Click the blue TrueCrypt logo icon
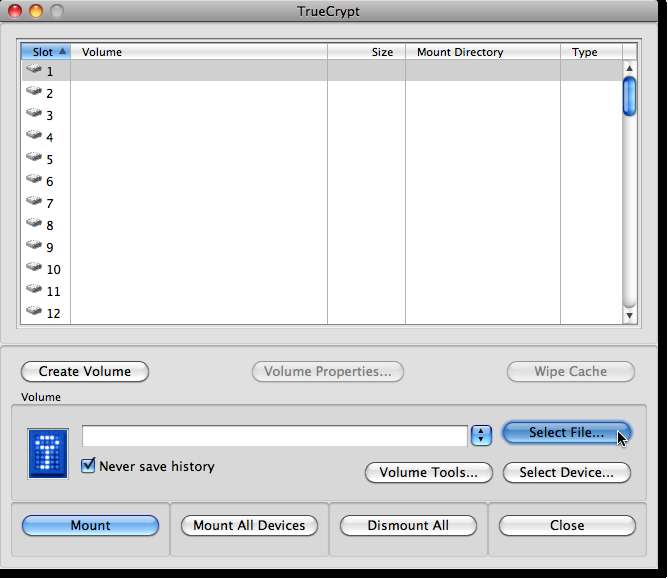Screen dimensions: 668x579 (48, 453)
